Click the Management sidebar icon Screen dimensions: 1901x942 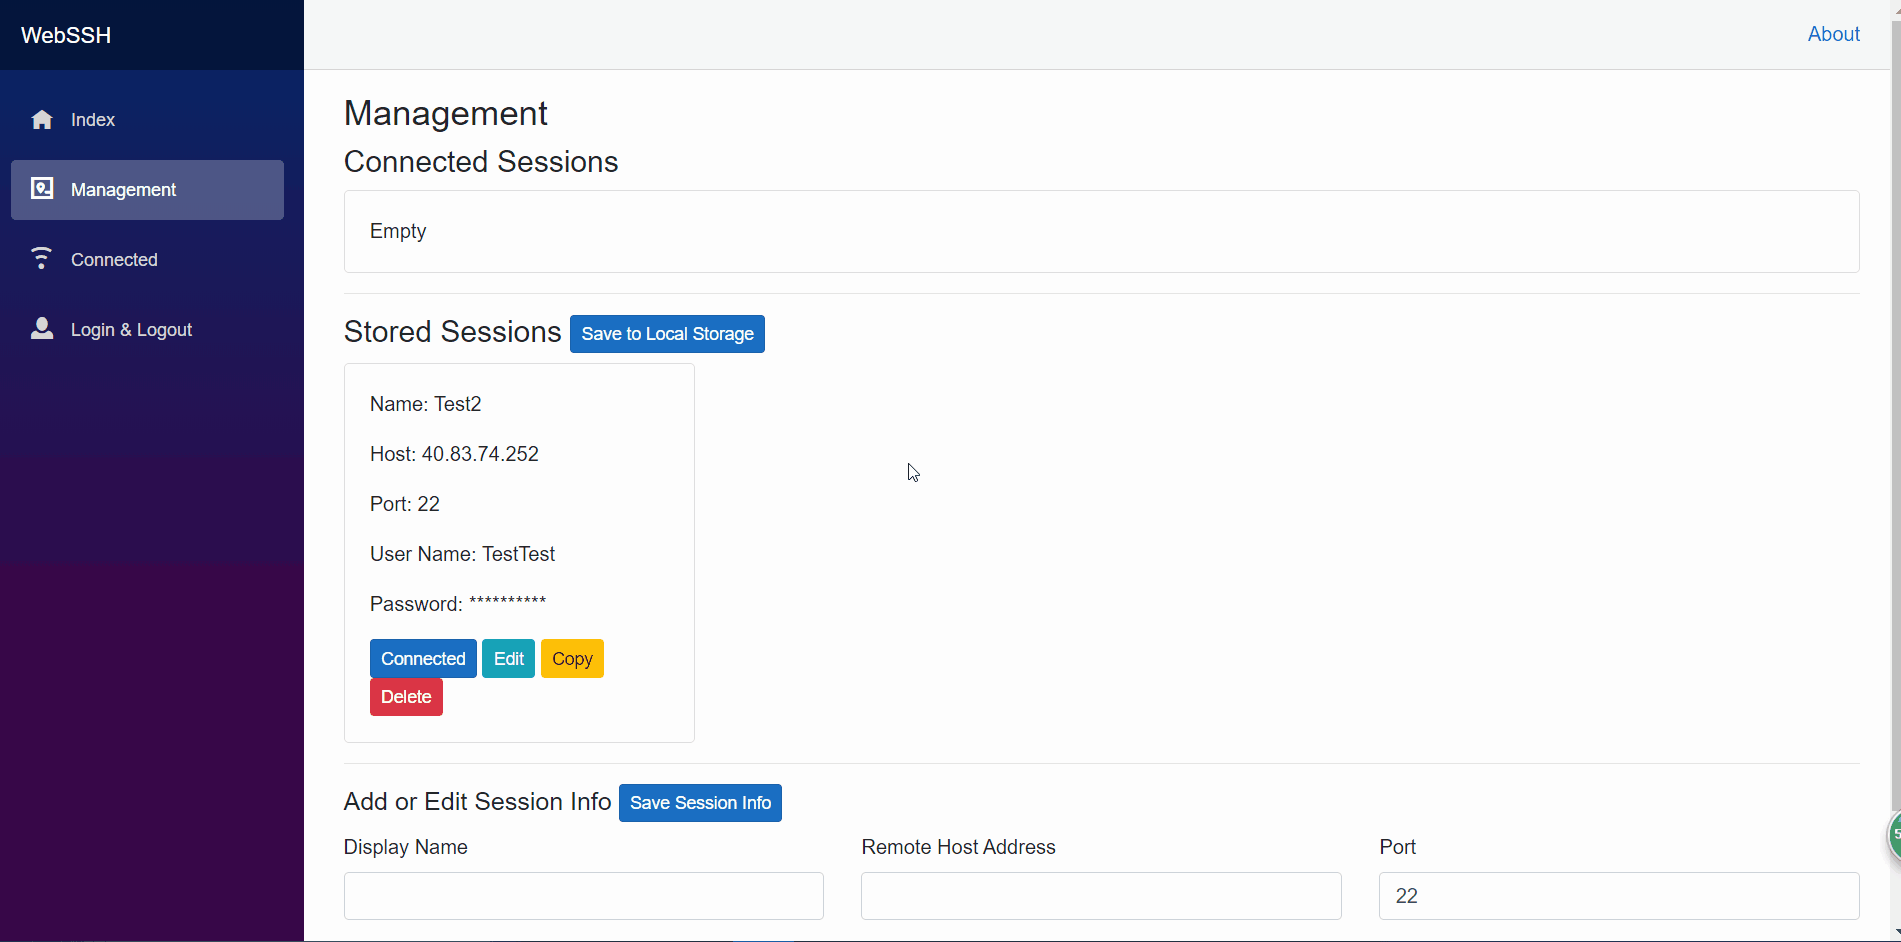(42, 189)
